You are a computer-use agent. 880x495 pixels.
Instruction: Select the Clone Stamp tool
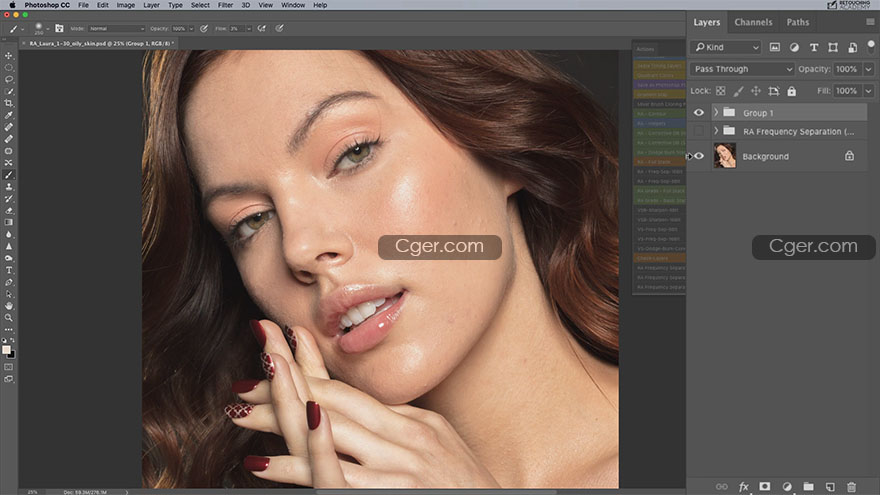point(8,187)
